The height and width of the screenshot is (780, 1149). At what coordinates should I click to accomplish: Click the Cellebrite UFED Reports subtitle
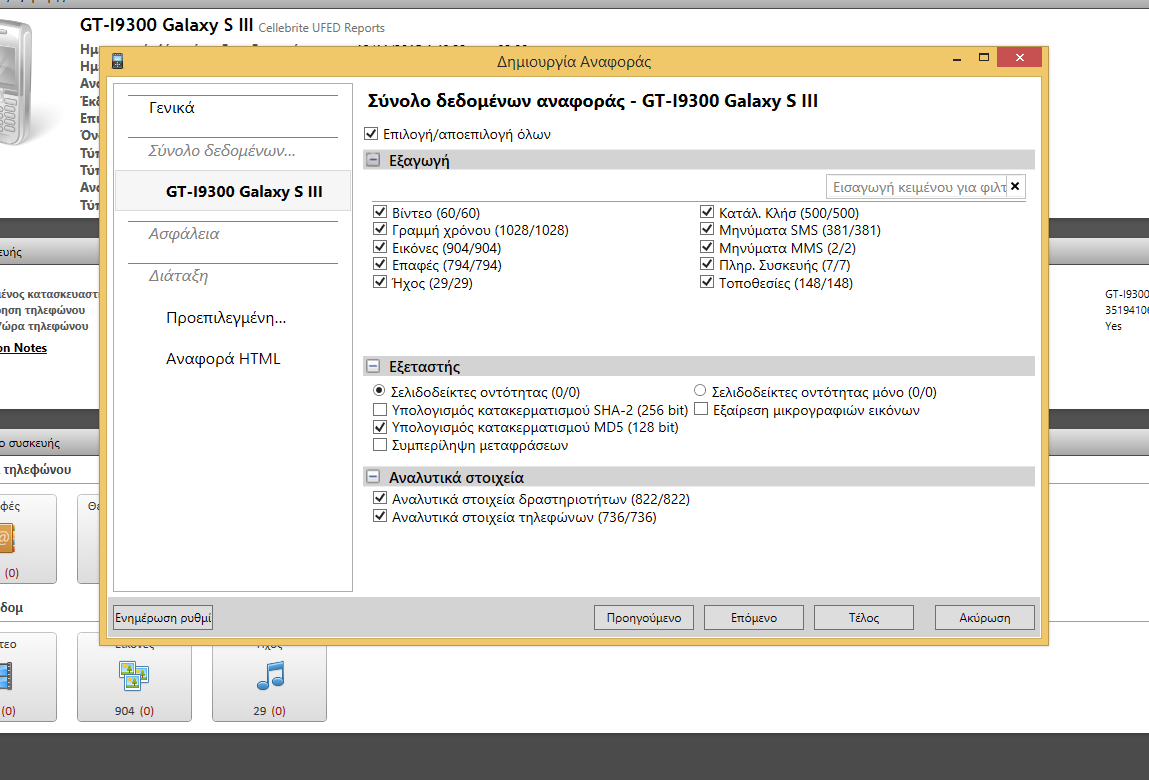tap(322, 28)
